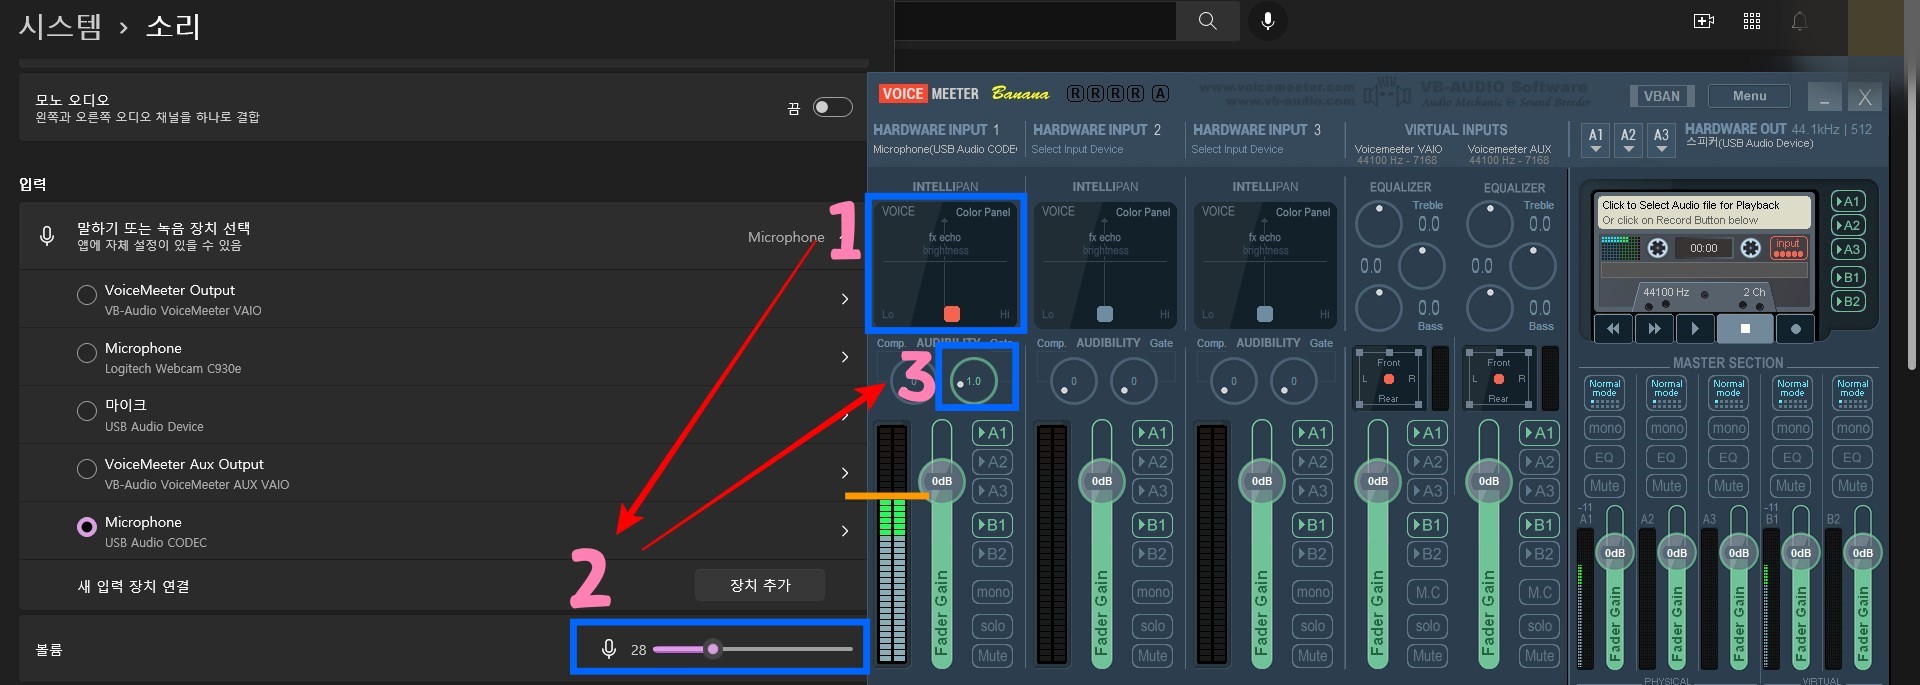Screen dimensions: 1920x685
Task: Toggle M.C on Voicemeeter VAIO strip
Action: 1428,592
